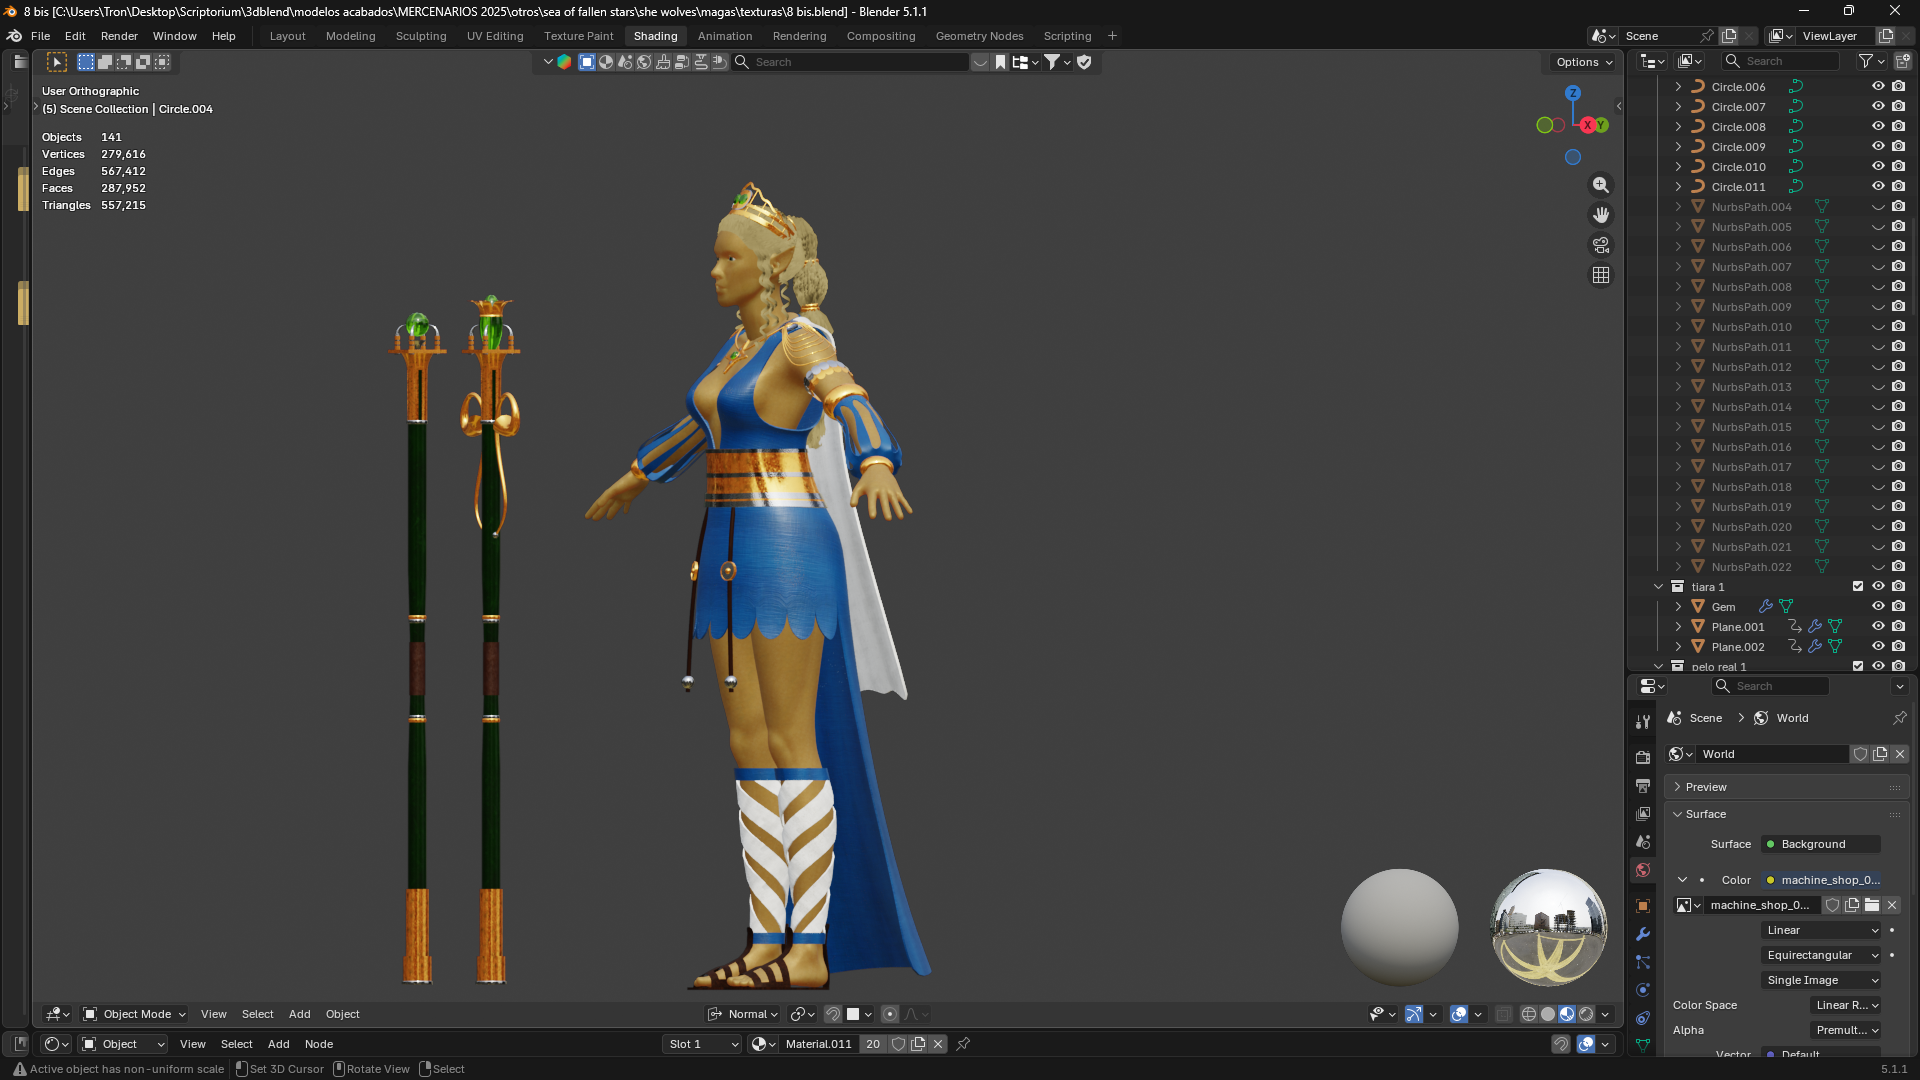
Task: Toggle visibility of Plane.002
Action: 1878,647
